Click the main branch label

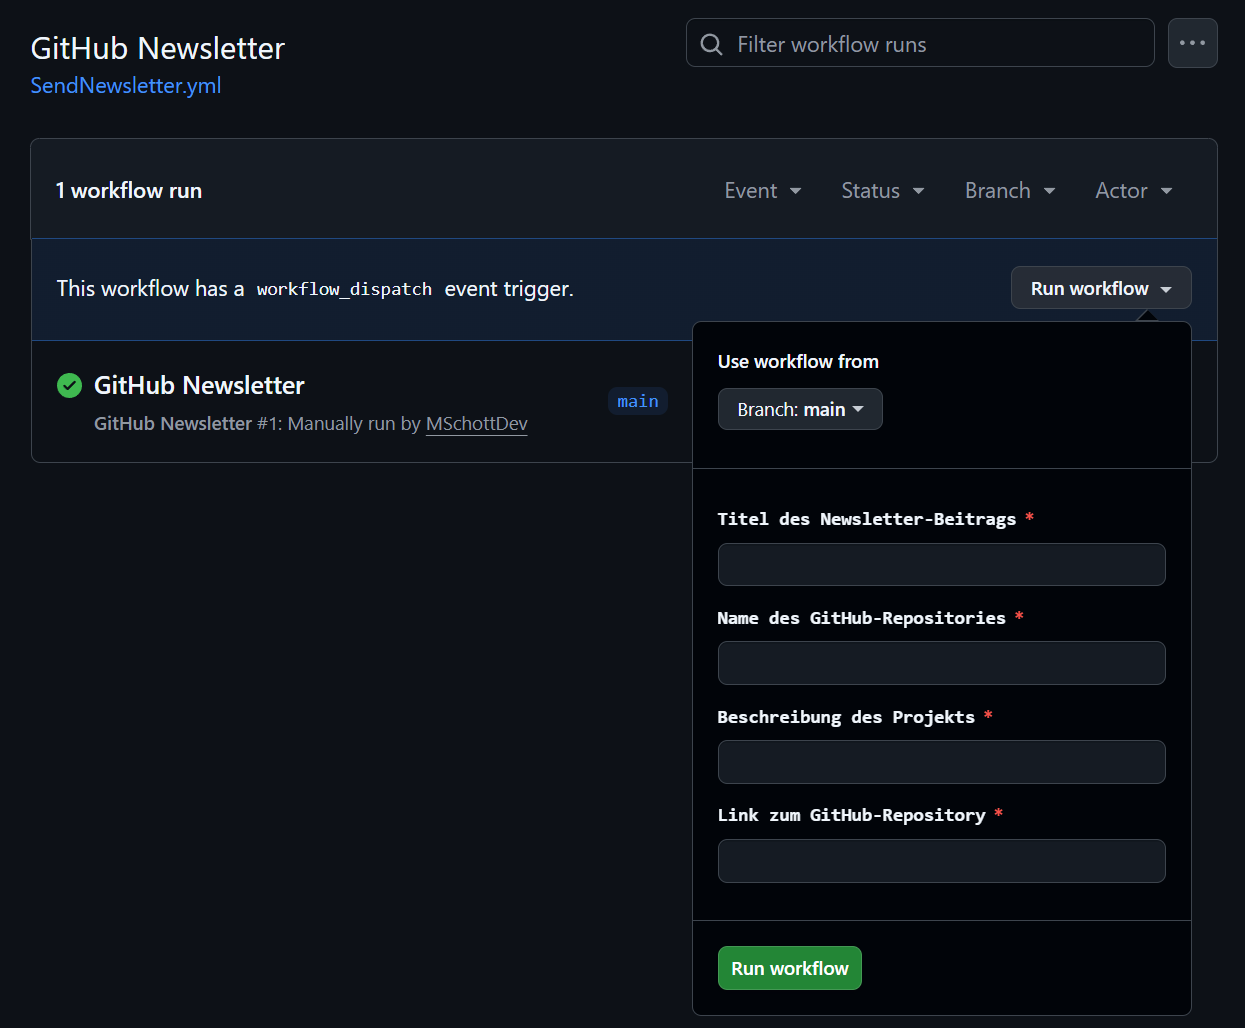coord(638,401)
